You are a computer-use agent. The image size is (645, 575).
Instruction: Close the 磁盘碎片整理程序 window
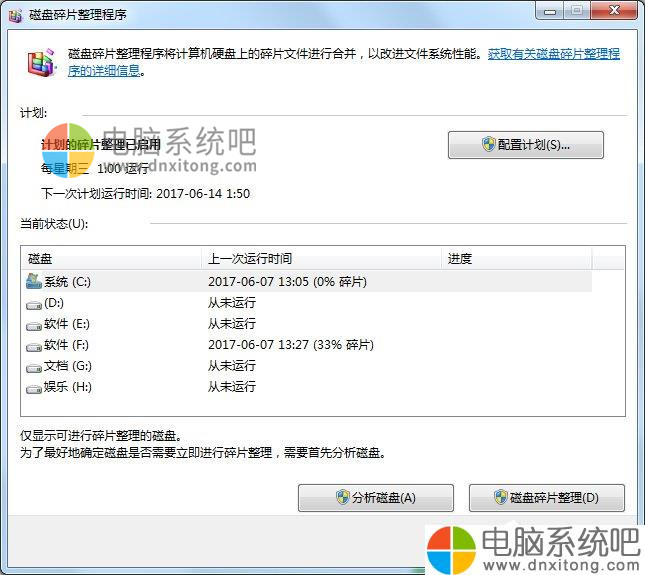tap(611, 11)
